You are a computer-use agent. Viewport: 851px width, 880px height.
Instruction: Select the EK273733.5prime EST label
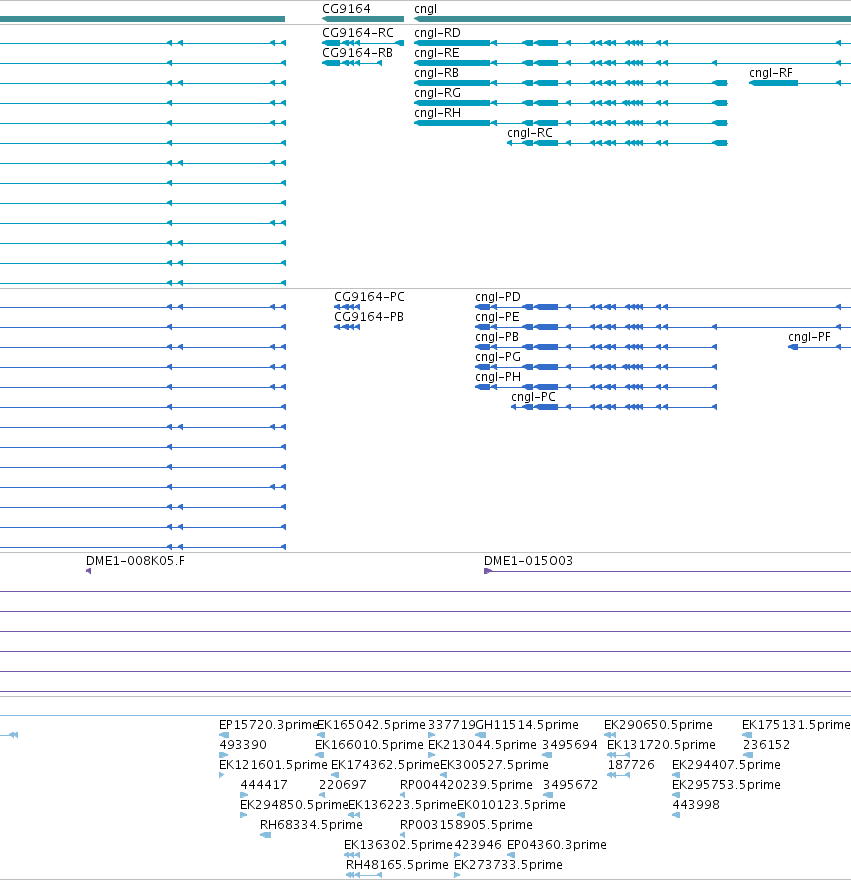click(x=509, y=865)
